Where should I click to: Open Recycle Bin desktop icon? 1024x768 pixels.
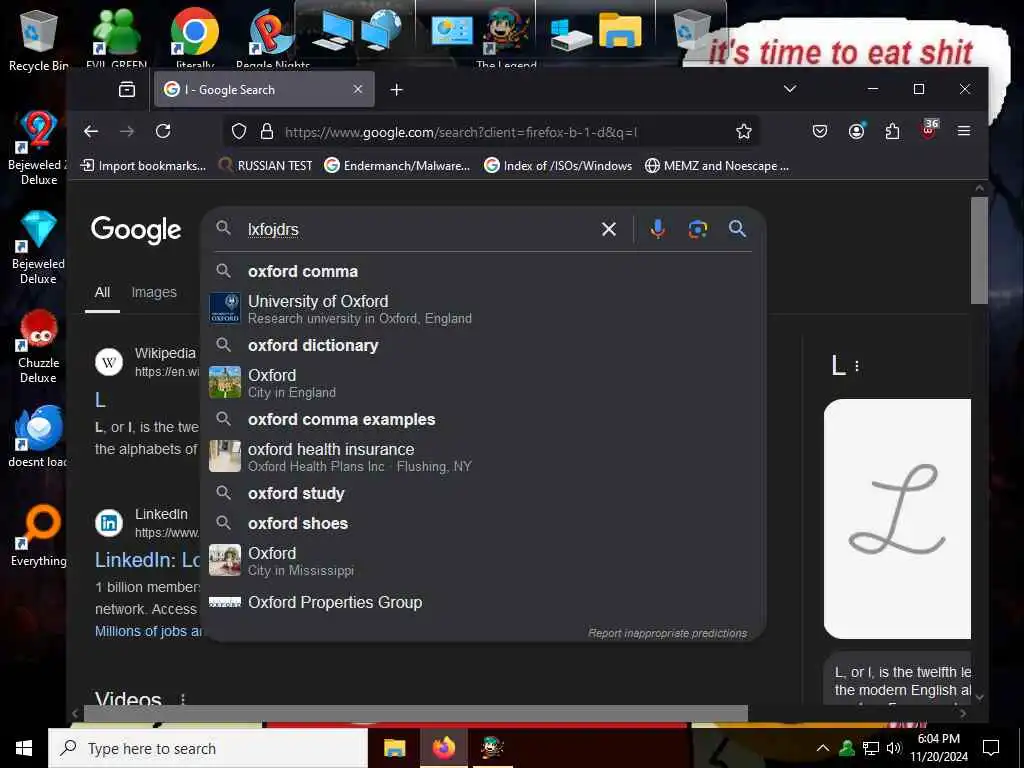point(39,40)
